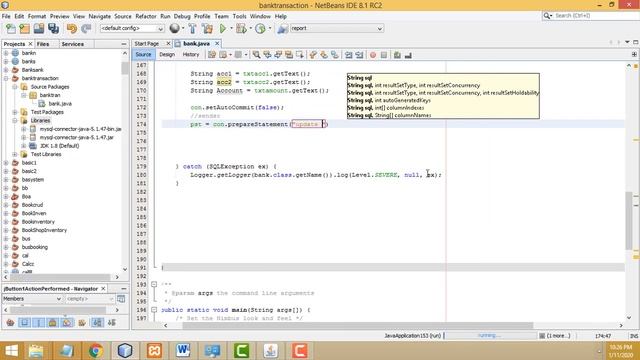This screenshot has height=360, width=640.
Task: Open the Run Project dropdown arrow
Action: coord(231,29)
